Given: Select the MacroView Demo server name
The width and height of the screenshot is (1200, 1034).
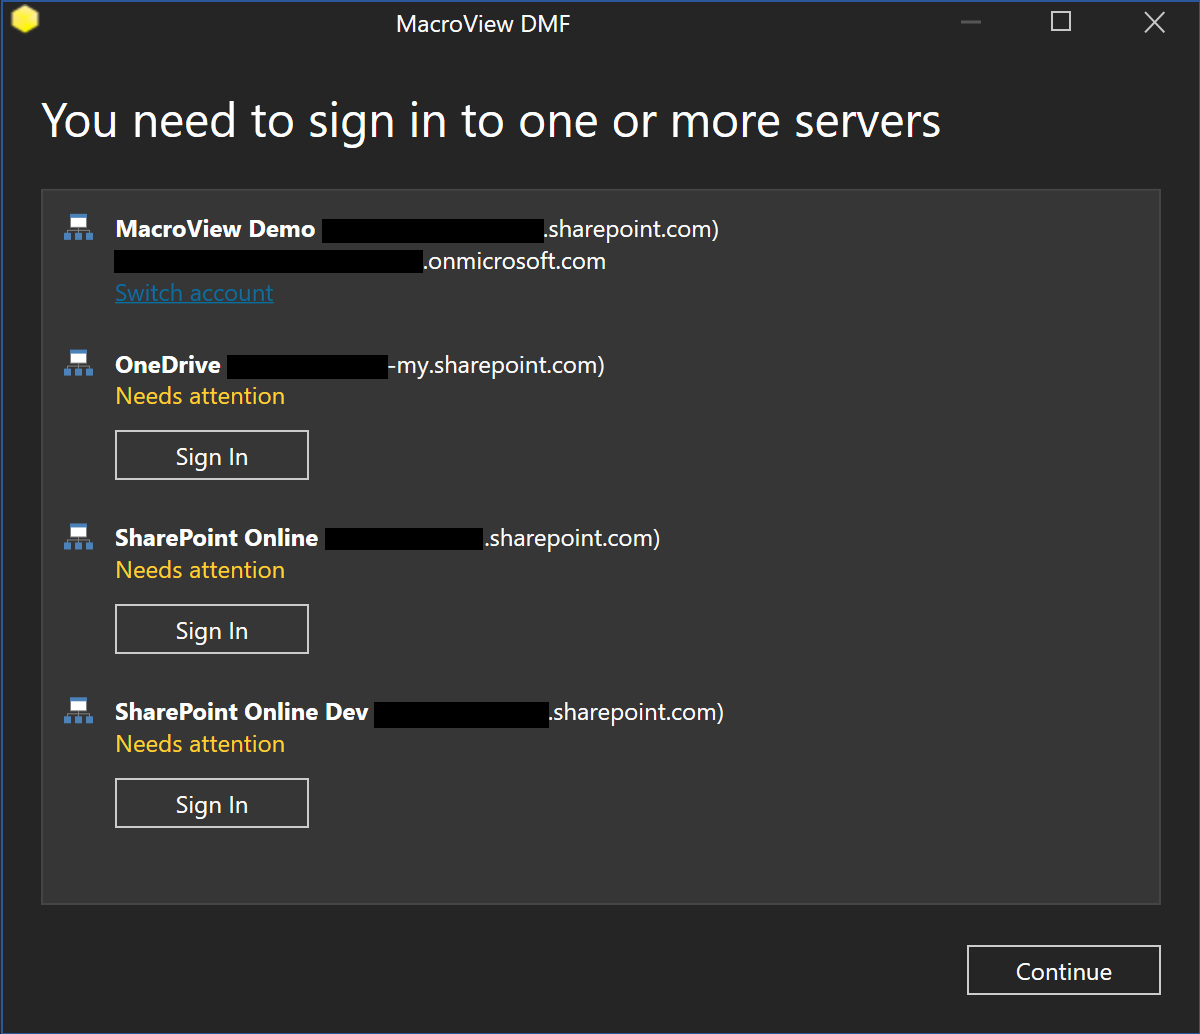Looking at the screenshot, I should [x=215, y=229].
